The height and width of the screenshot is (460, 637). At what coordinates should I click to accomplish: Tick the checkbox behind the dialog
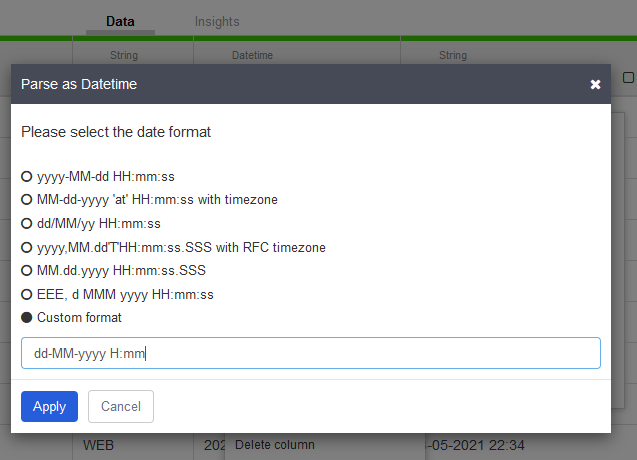click(x=628, y=78)
